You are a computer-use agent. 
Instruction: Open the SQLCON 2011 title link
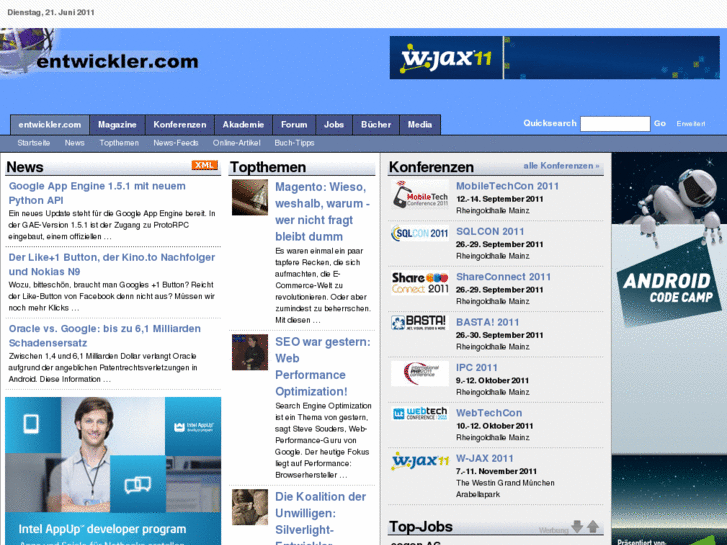click(x=490, y=231)
